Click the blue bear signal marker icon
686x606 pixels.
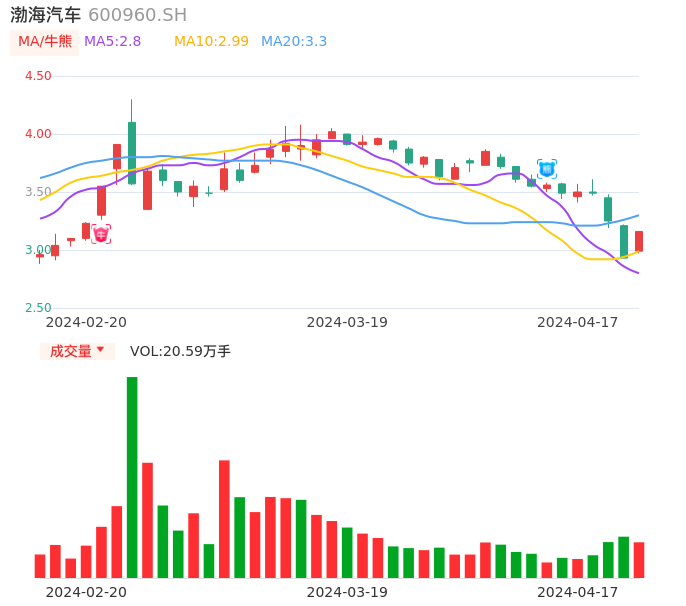tap(547, 169)
